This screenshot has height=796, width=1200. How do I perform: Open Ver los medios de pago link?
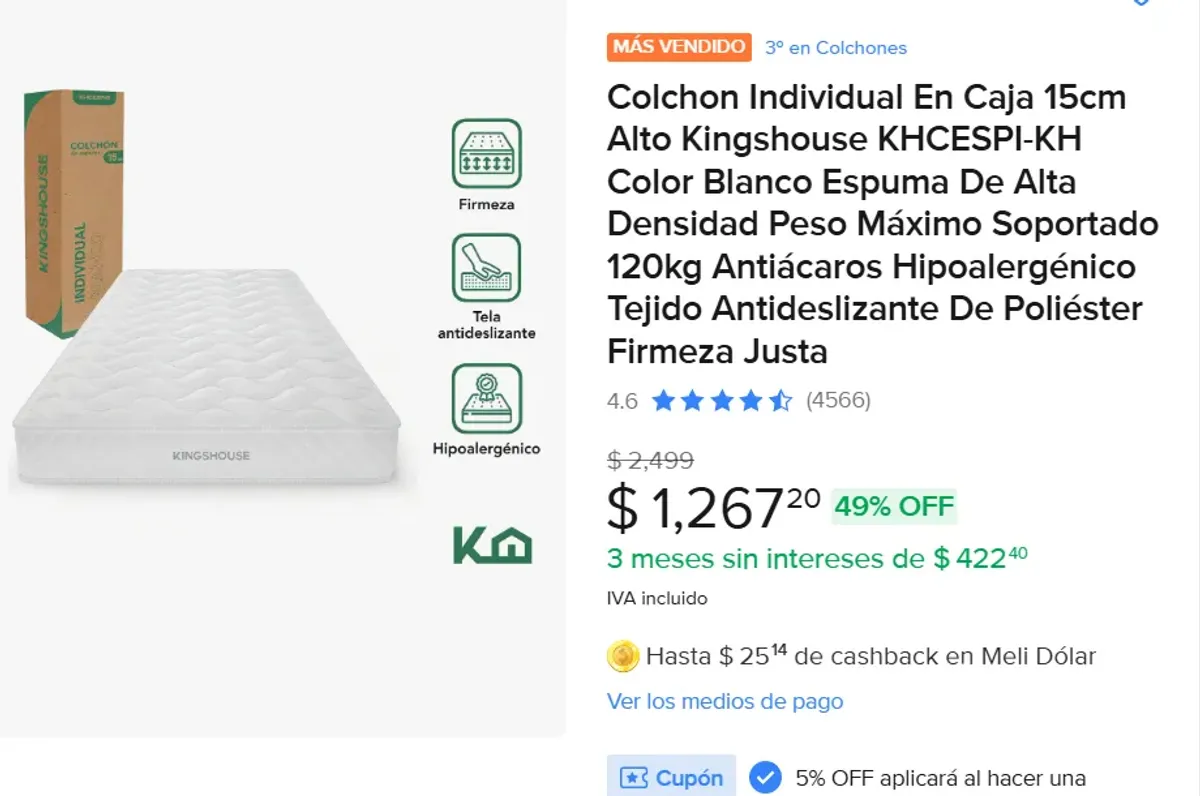pyautogui.click(x=723, y=702)
